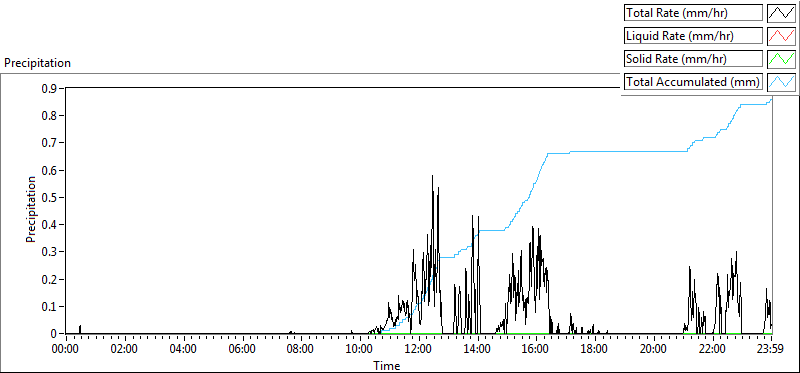Click the Time axis label
Screen dimensions: 800x373
click(387, 365)
